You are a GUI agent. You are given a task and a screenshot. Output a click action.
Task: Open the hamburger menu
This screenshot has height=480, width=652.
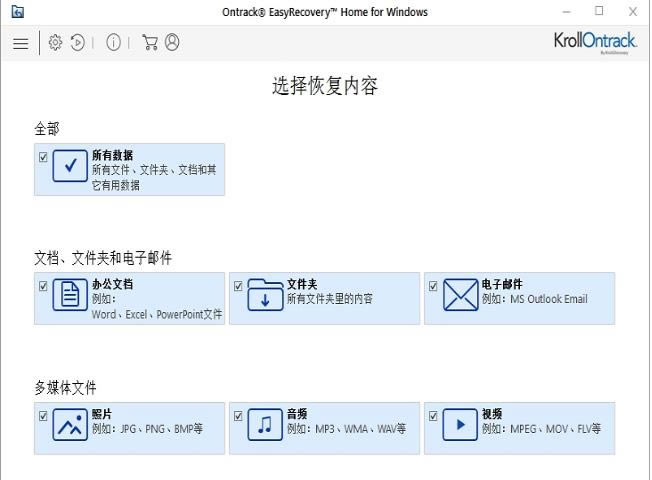point(20,43)
